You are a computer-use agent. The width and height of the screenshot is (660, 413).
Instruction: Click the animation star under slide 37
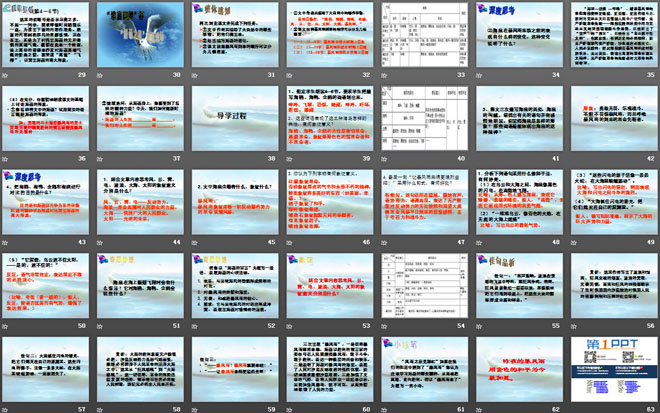click(x=100, y=159)
